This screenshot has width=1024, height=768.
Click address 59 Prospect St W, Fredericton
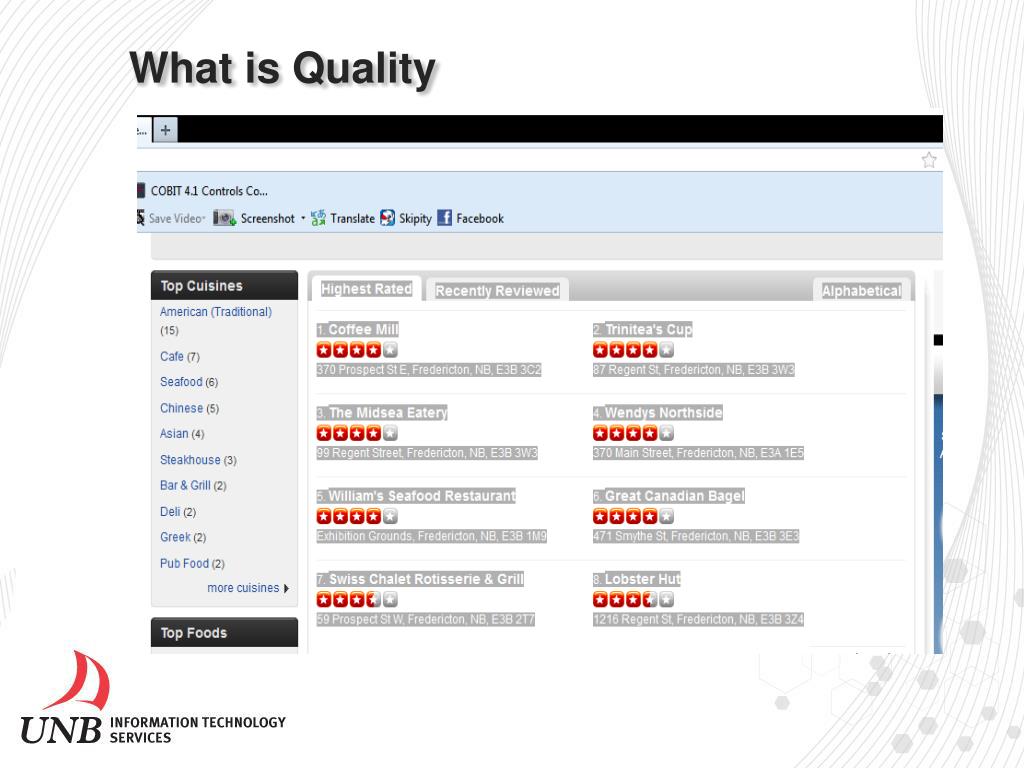pyautogui.click(x=426, y=619)
